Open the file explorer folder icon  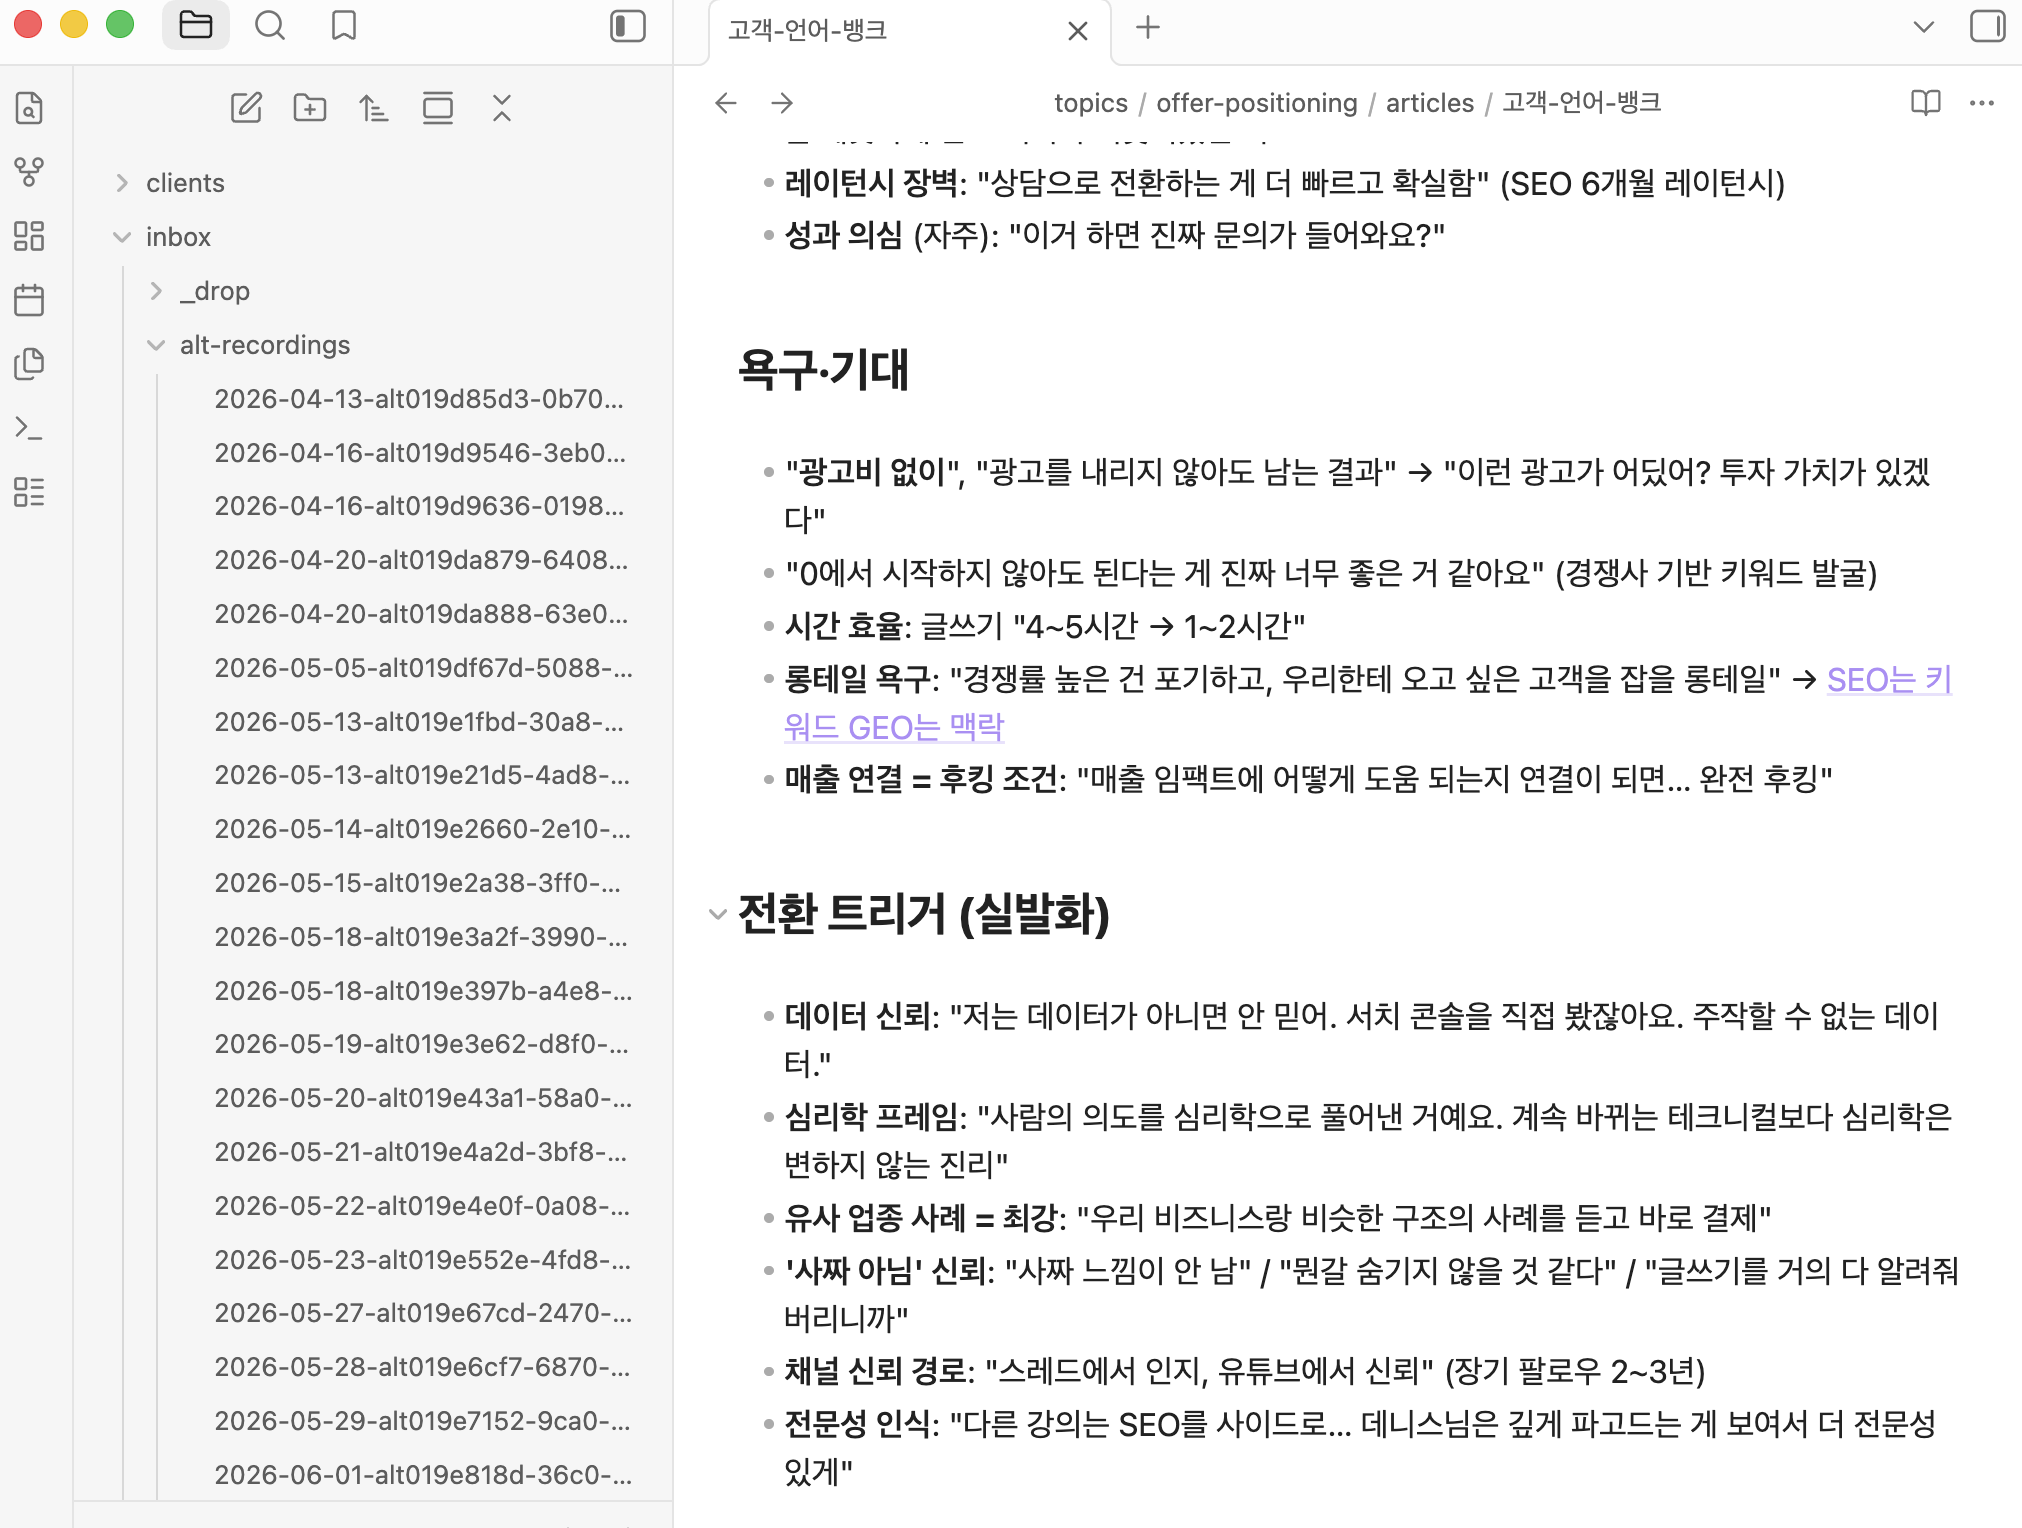[x=196, y=26]
